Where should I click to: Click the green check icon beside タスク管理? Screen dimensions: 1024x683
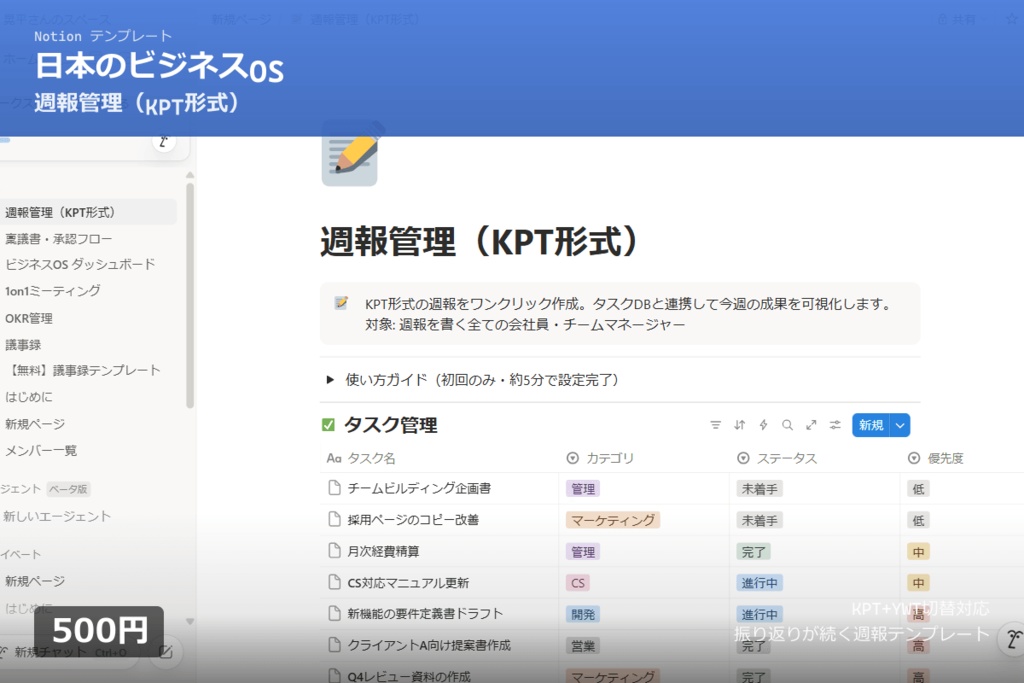tap(328, 424)
